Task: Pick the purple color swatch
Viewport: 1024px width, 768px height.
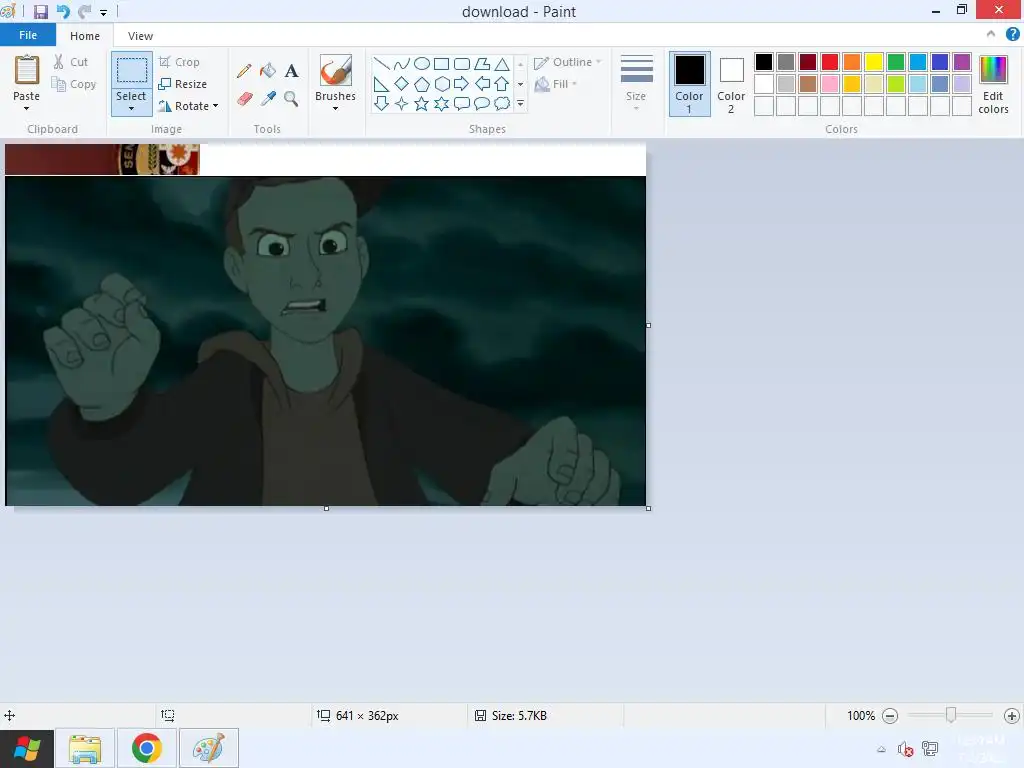Action: pyautogui.click(x=962, y=62)
